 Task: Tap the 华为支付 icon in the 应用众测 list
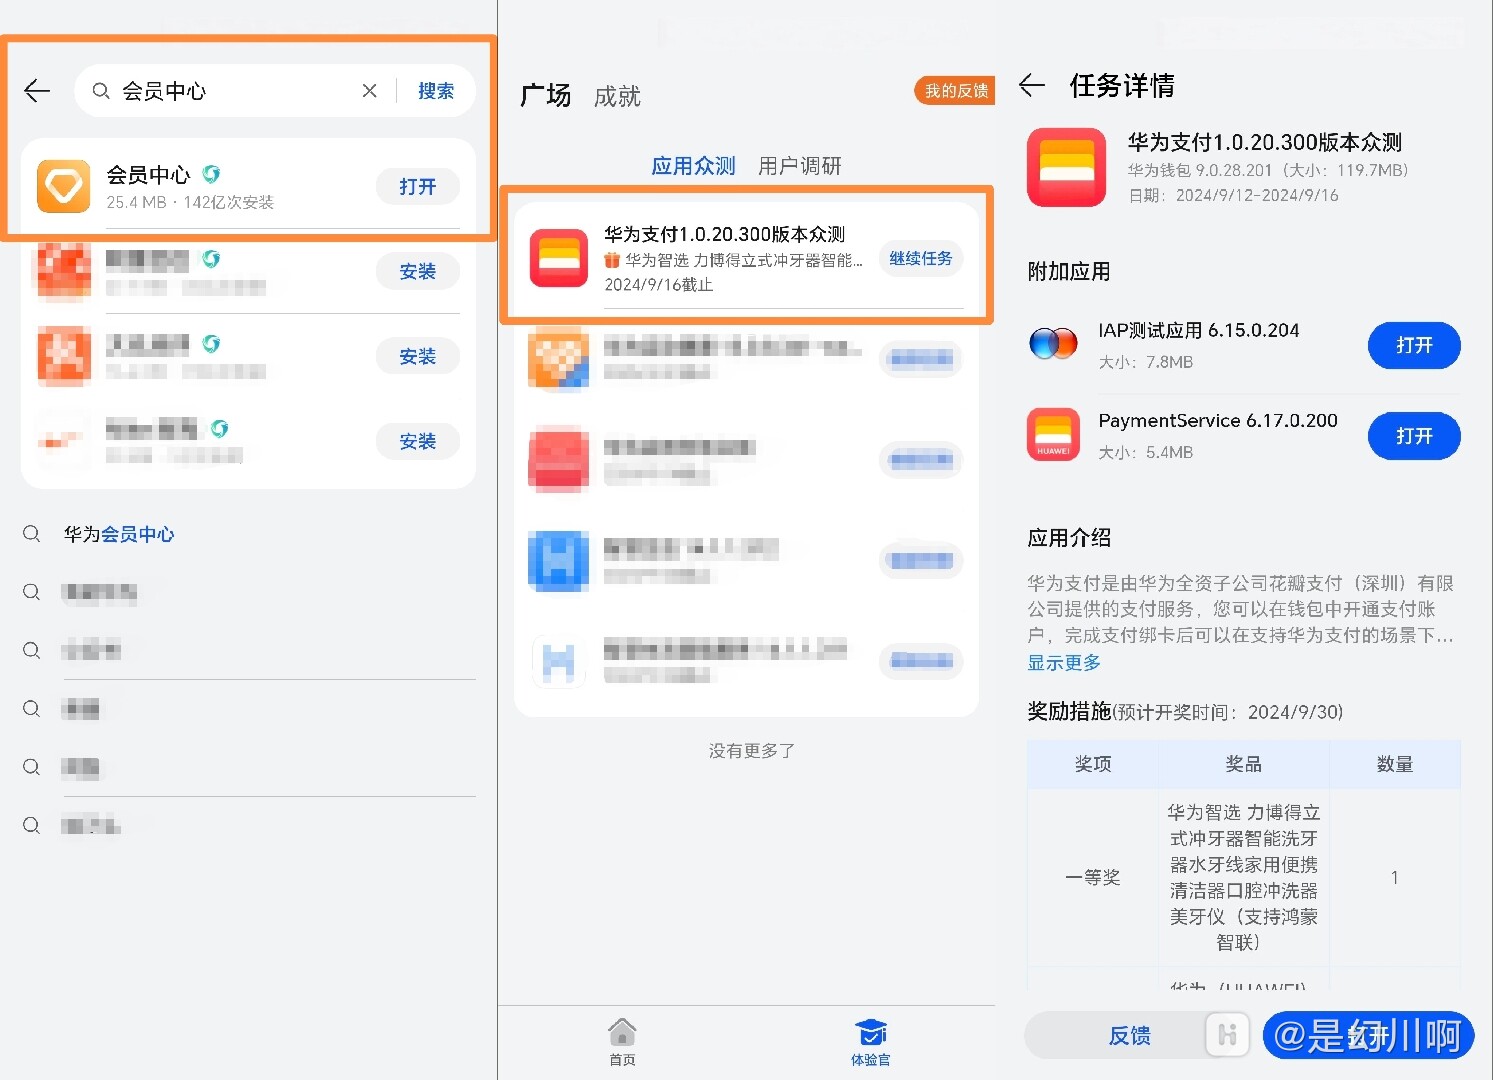(559, 258)
